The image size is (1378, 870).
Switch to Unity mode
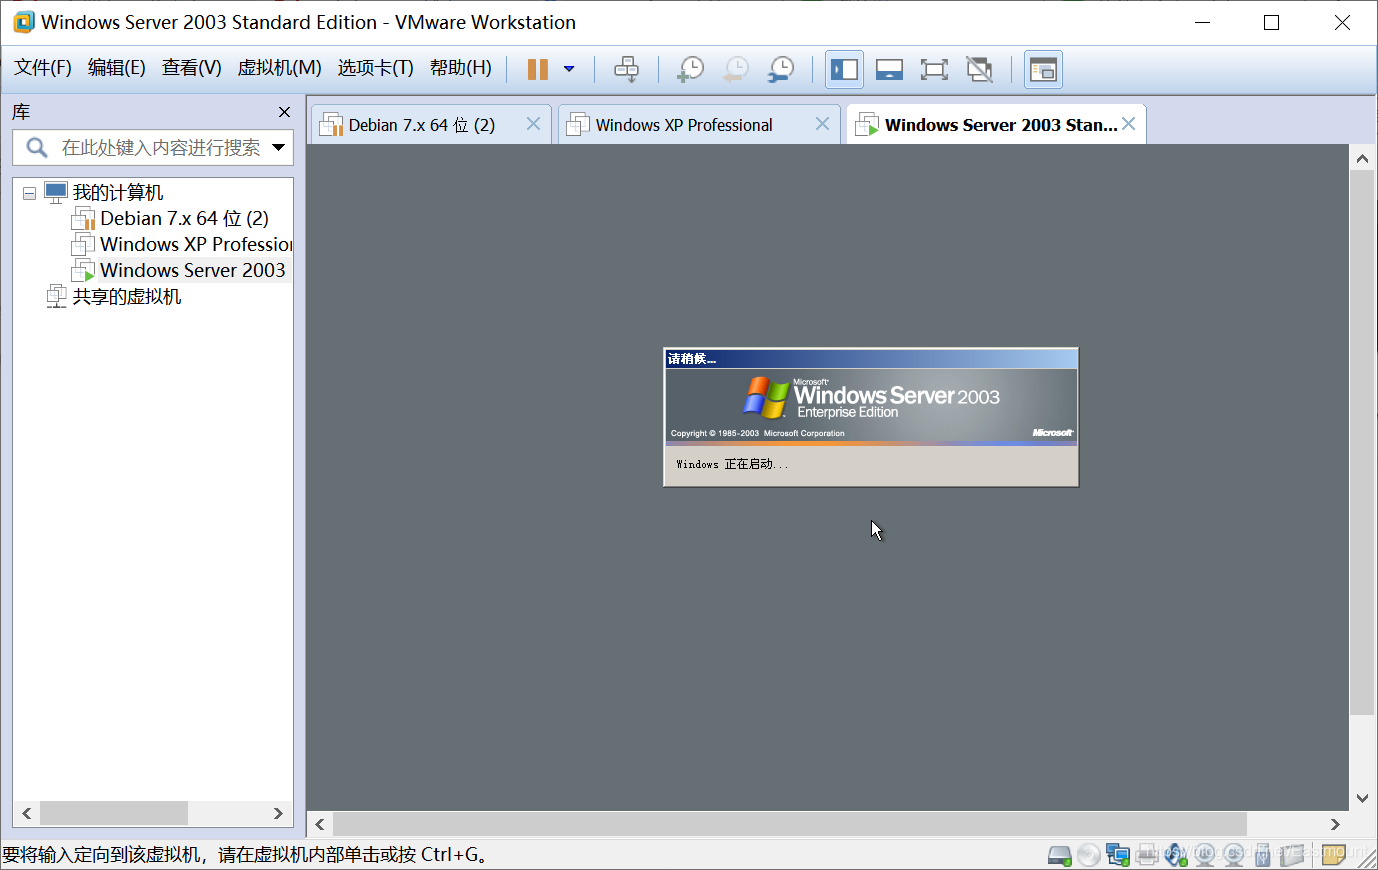(x=979, y=69)
